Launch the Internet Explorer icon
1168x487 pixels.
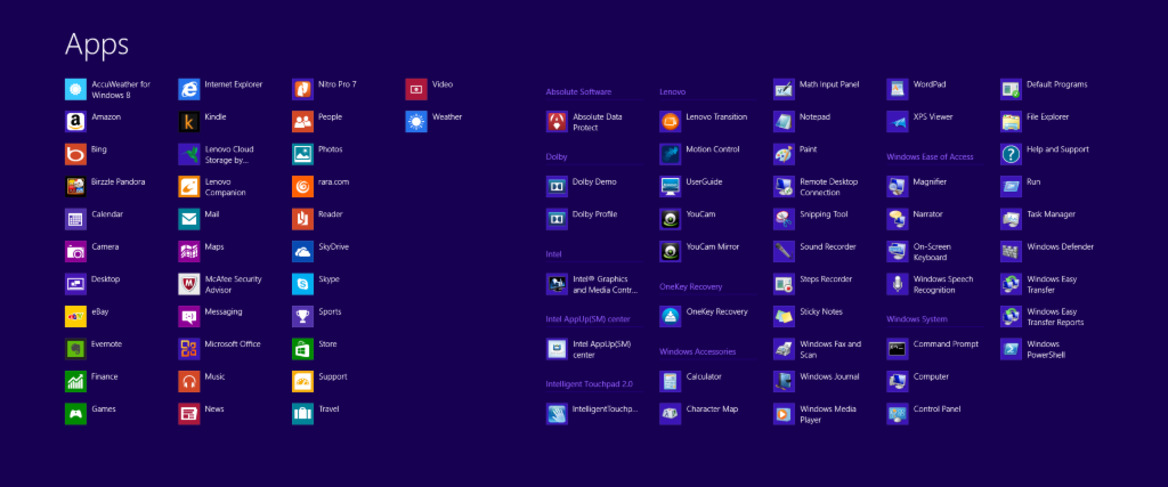[x=189, y=89]
